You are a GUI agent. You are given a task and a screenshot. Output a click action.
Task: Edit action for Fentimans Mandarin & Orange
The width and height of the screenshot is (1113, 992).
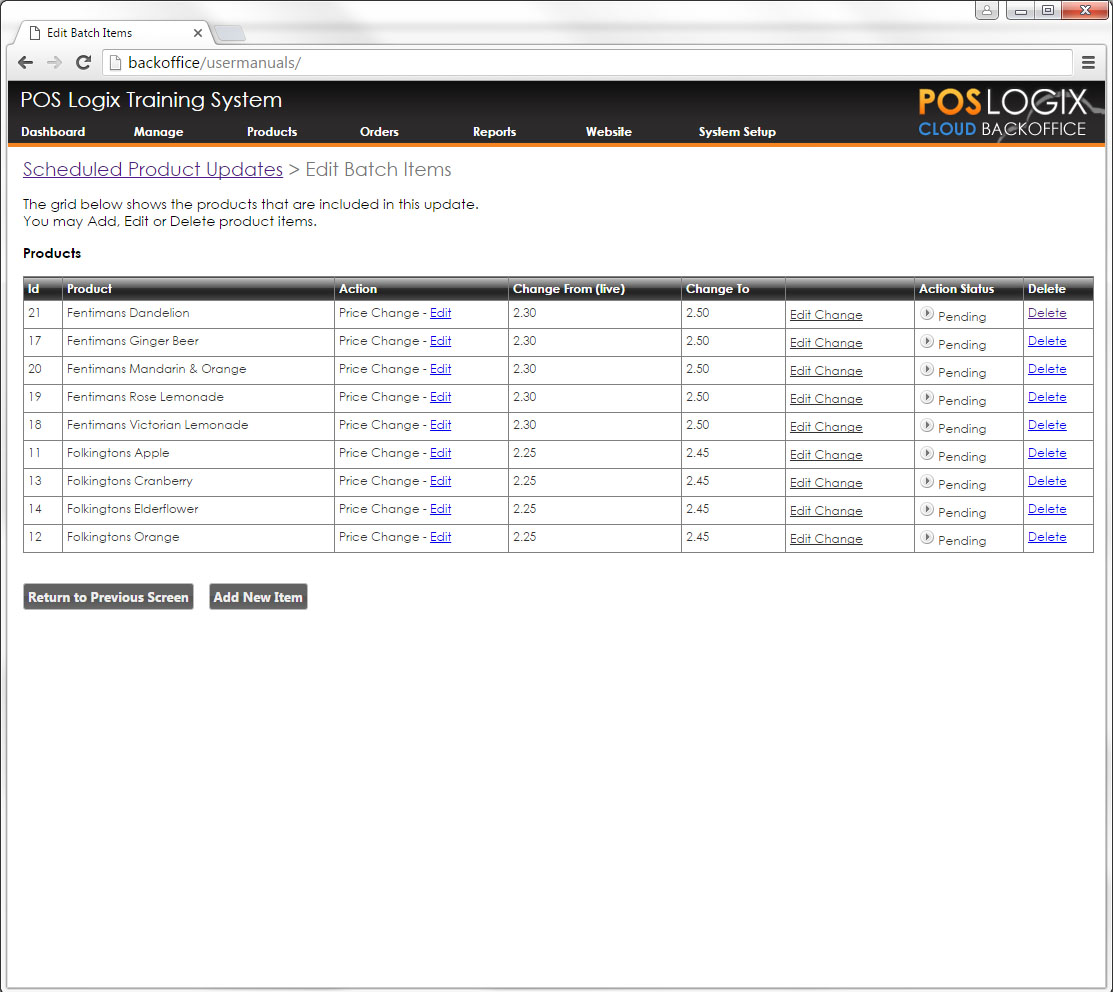pos(440,369)
